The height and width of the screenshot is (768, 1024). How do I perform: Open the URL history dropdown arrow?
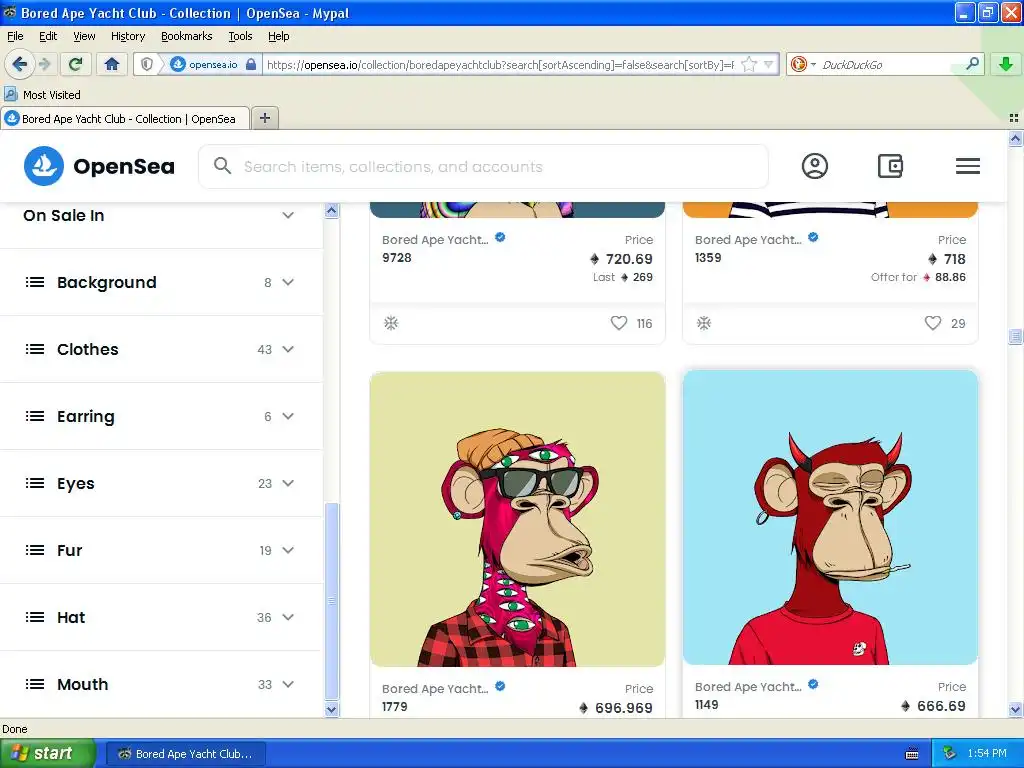769,64
